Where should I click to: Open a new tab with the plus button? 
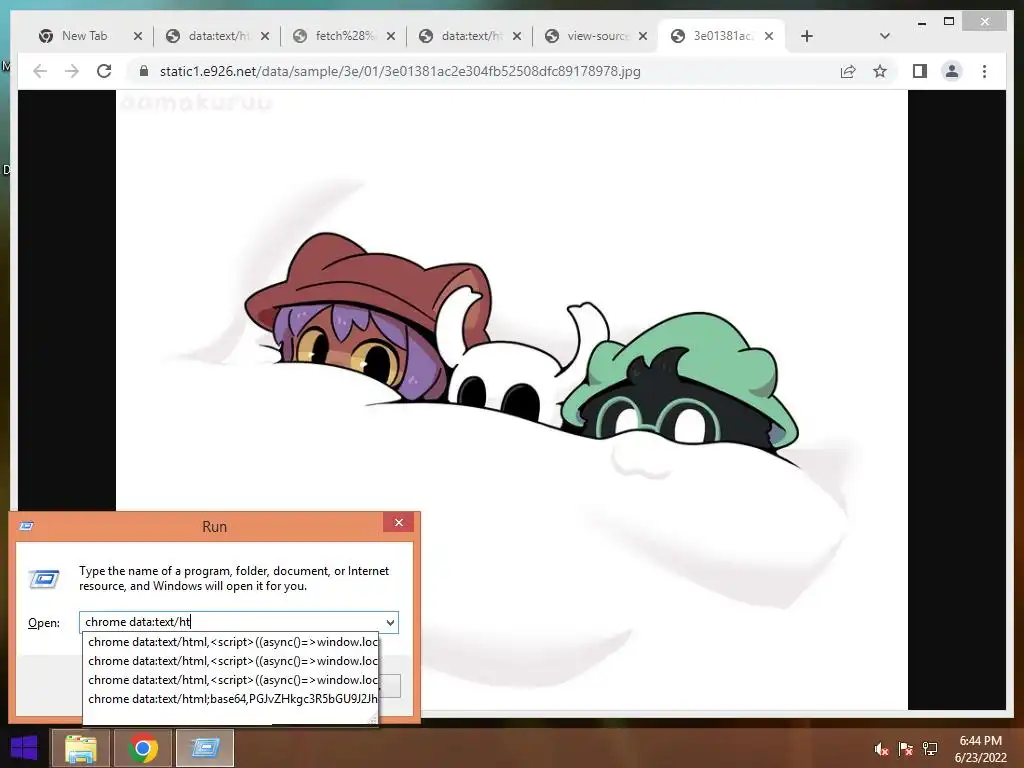click(807, 36)
